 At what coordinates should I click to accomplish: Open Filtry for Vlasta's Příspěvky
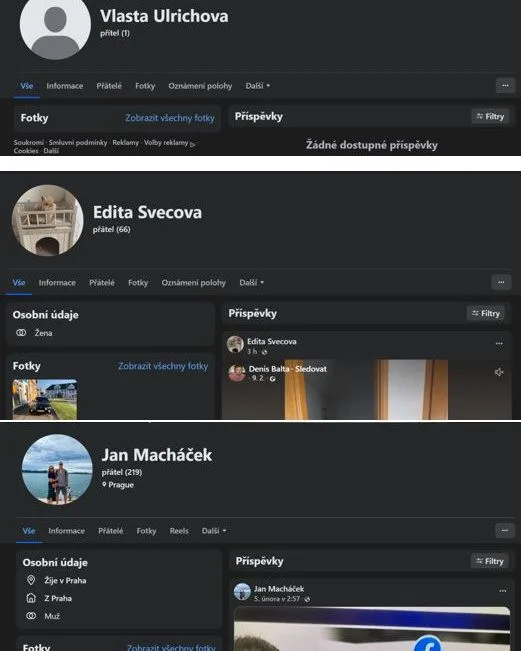(490, 117)
